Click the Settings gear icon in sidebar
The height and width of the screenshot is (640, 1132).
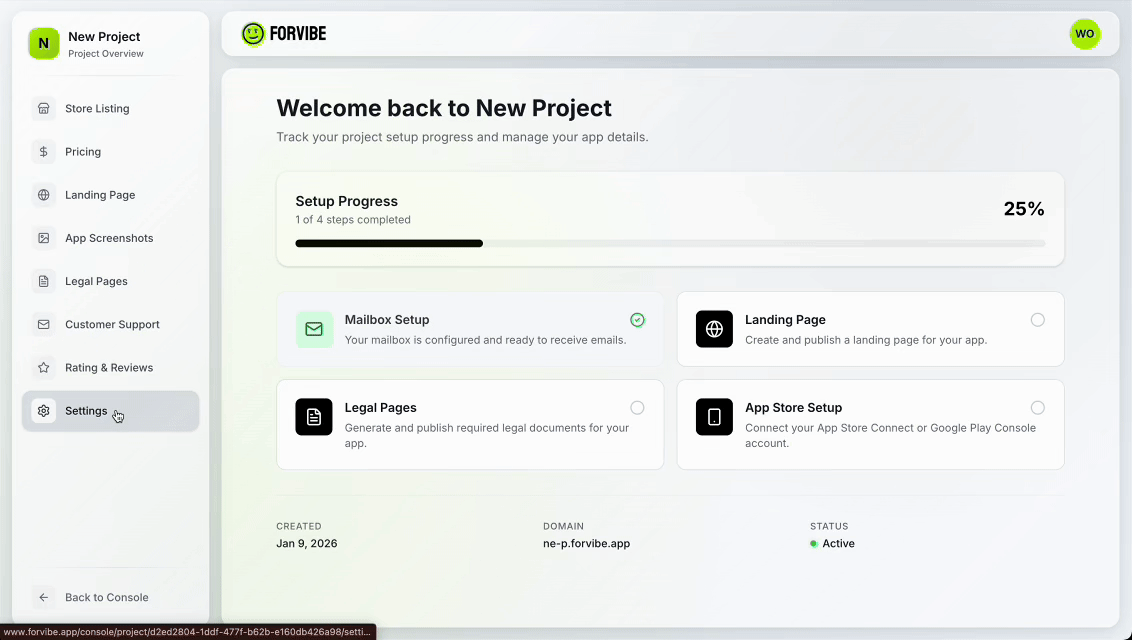pyautogui.click(x=43, y=410)
